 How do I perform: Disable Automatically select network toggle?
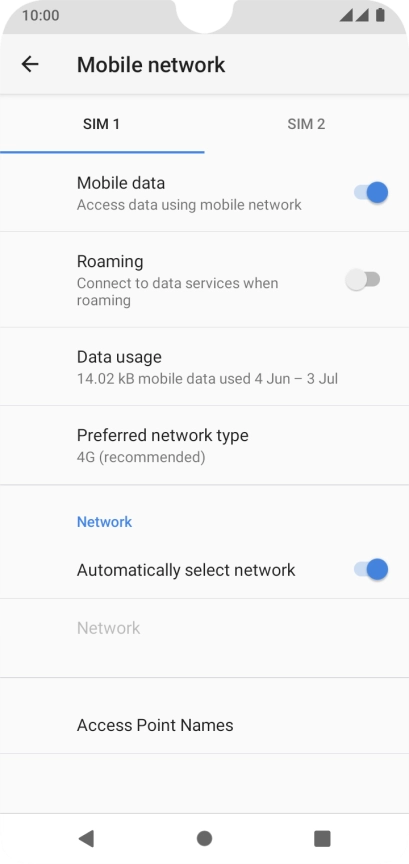pos(370,569)
